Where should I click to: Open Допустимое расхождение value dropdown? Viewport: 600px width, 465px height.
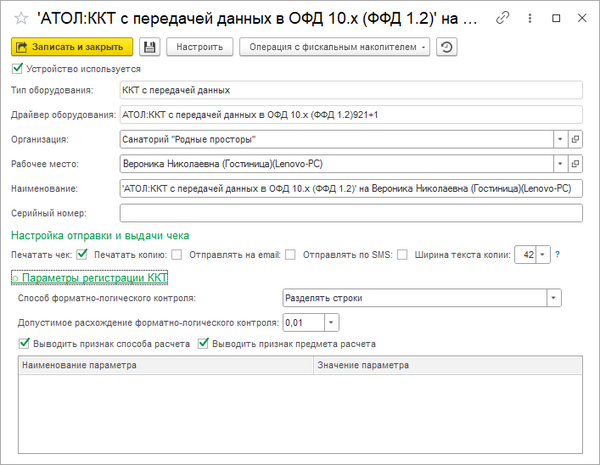[x=331, y=323]
